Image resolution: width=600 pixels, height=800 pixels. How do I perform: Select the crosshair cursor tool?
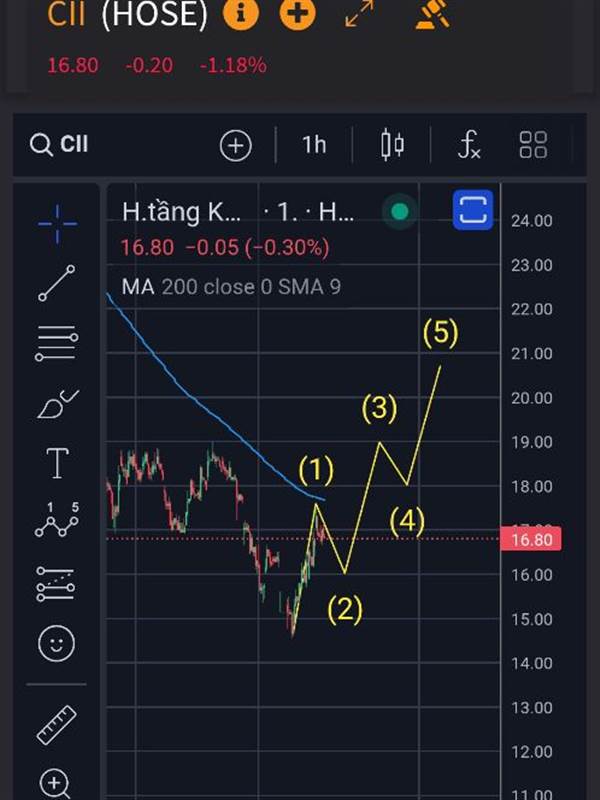click(x=58, y=223)
